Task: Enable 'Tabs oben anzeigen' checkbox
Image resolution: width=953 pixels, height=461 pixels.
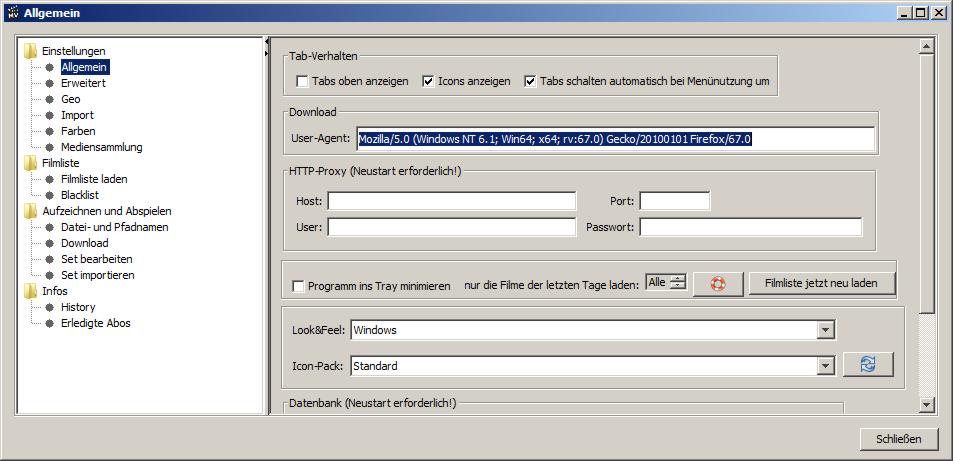Action: pyautogui.click(x=303, y=81)
